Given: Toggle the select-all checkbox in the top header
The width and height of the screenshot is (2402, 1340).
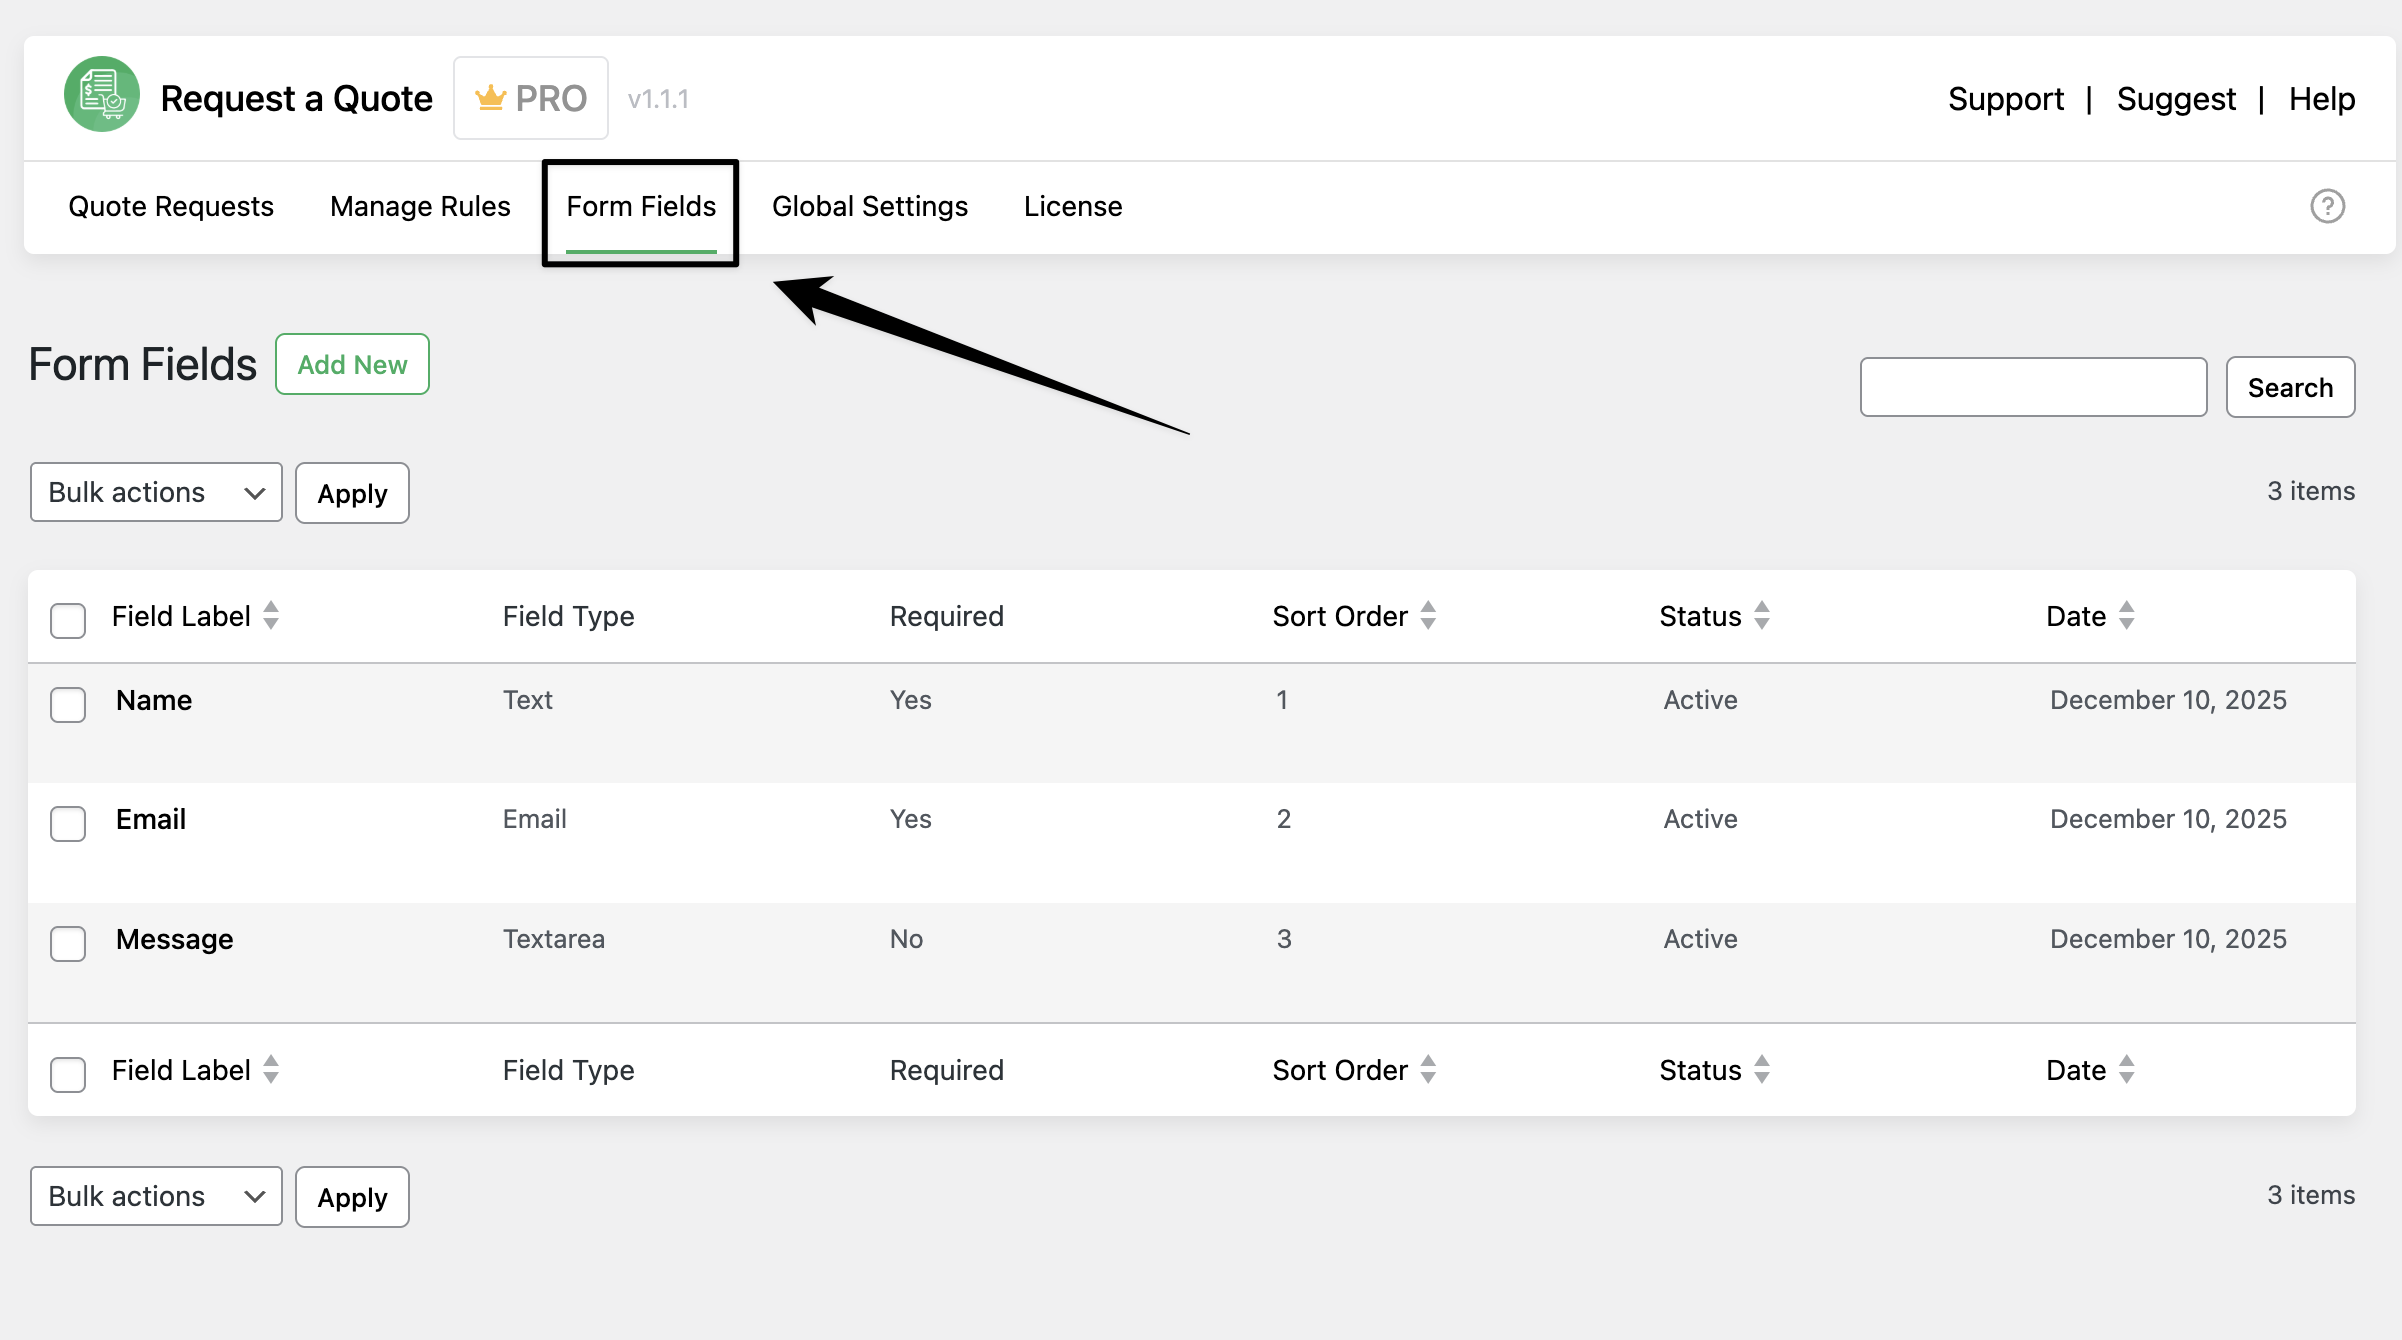Looking at the screenshot, I should 68,620.
